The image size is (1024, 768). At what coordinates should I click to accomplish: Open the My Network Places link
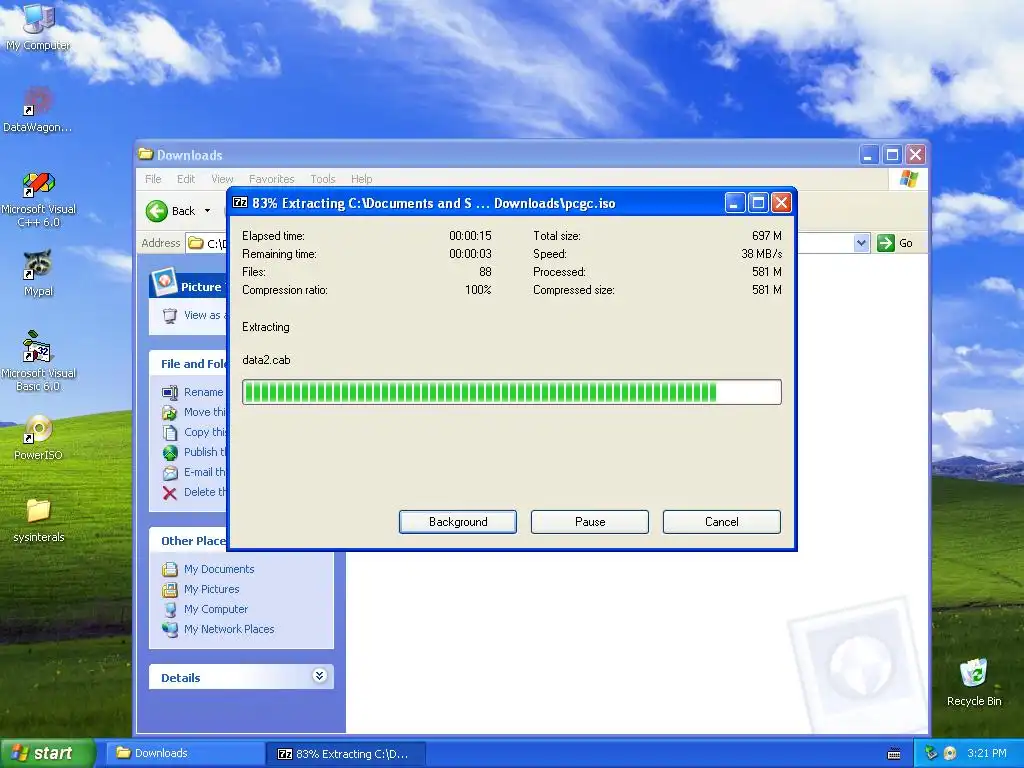coord(229,629)
